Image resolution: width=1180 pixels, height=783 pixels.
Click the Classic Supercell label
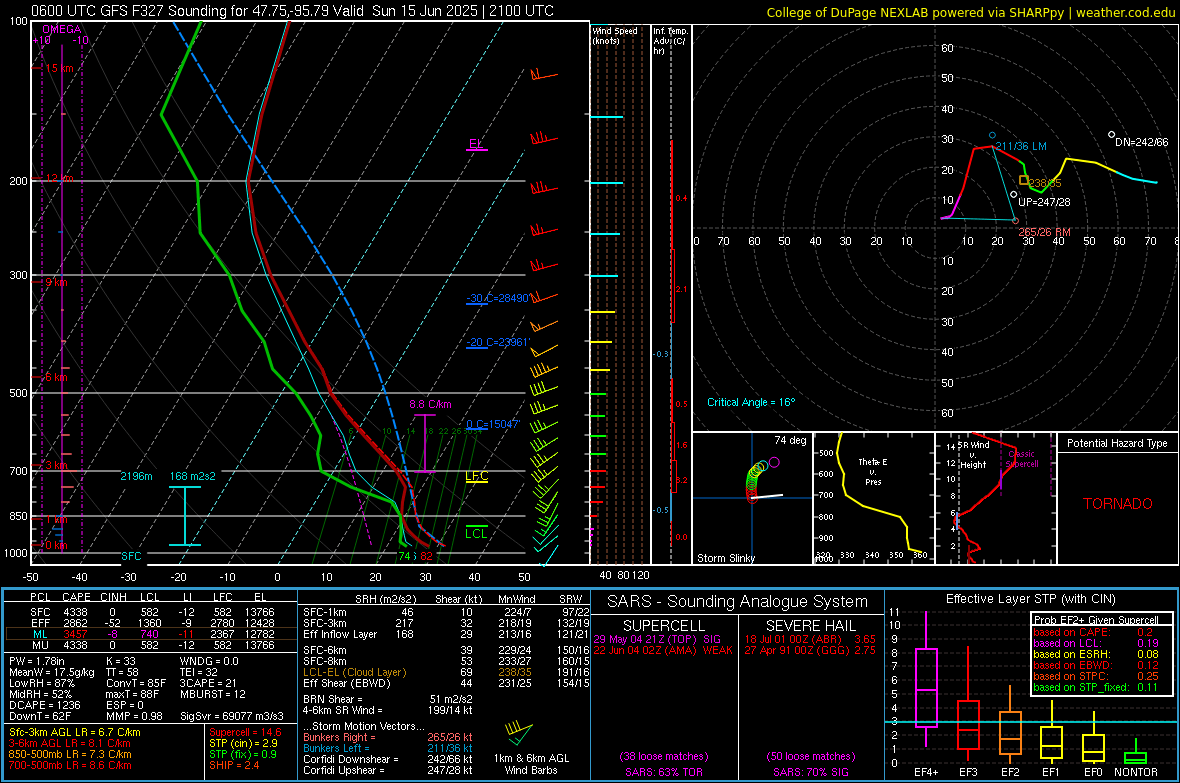(x=1022, y=459)
